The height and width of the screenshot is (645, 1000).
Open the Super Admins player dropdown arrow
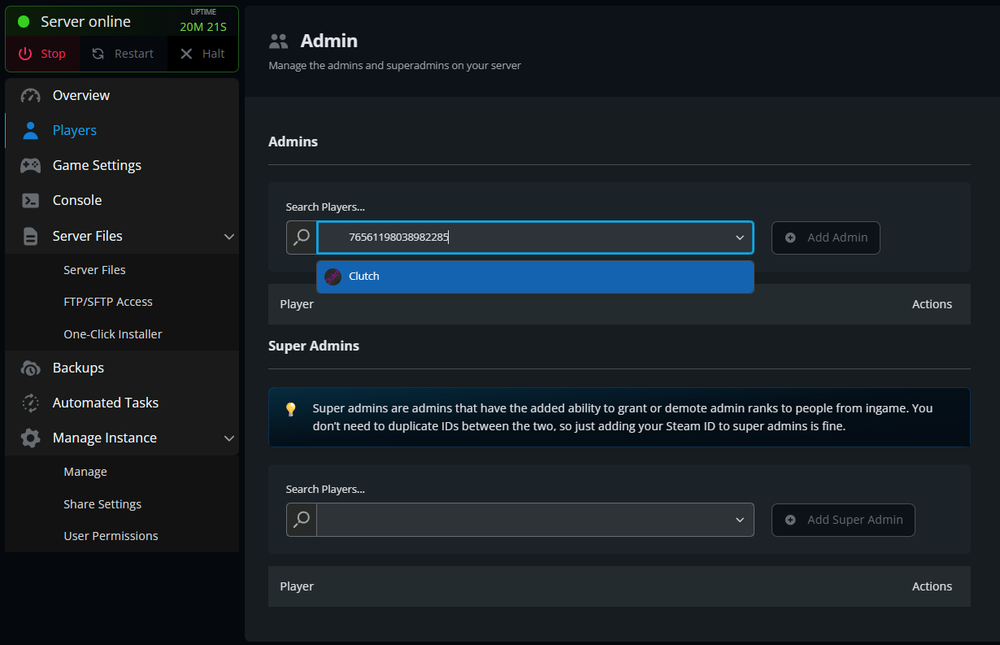[740, 520]
